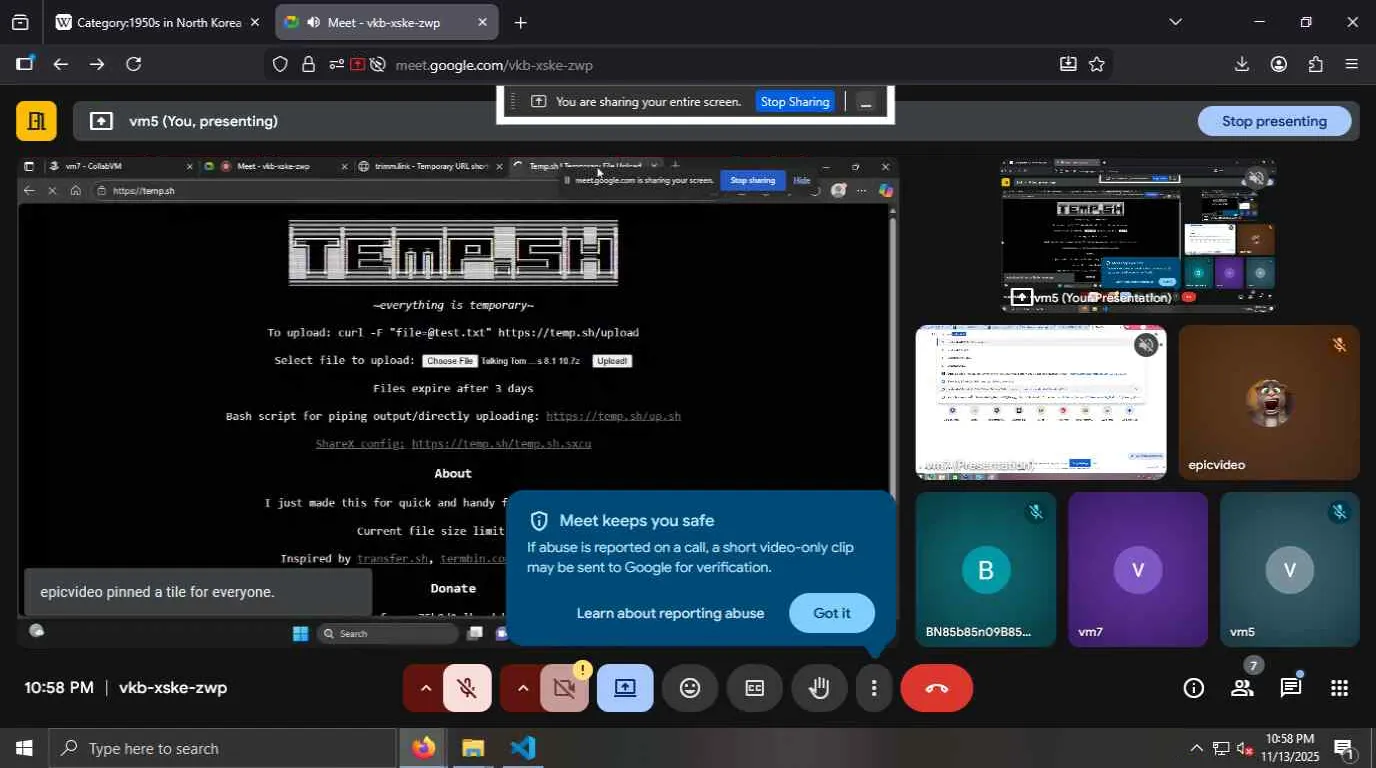Open Firefox View icon
This screenshot has height=768, width=1376.
[20, 22]
